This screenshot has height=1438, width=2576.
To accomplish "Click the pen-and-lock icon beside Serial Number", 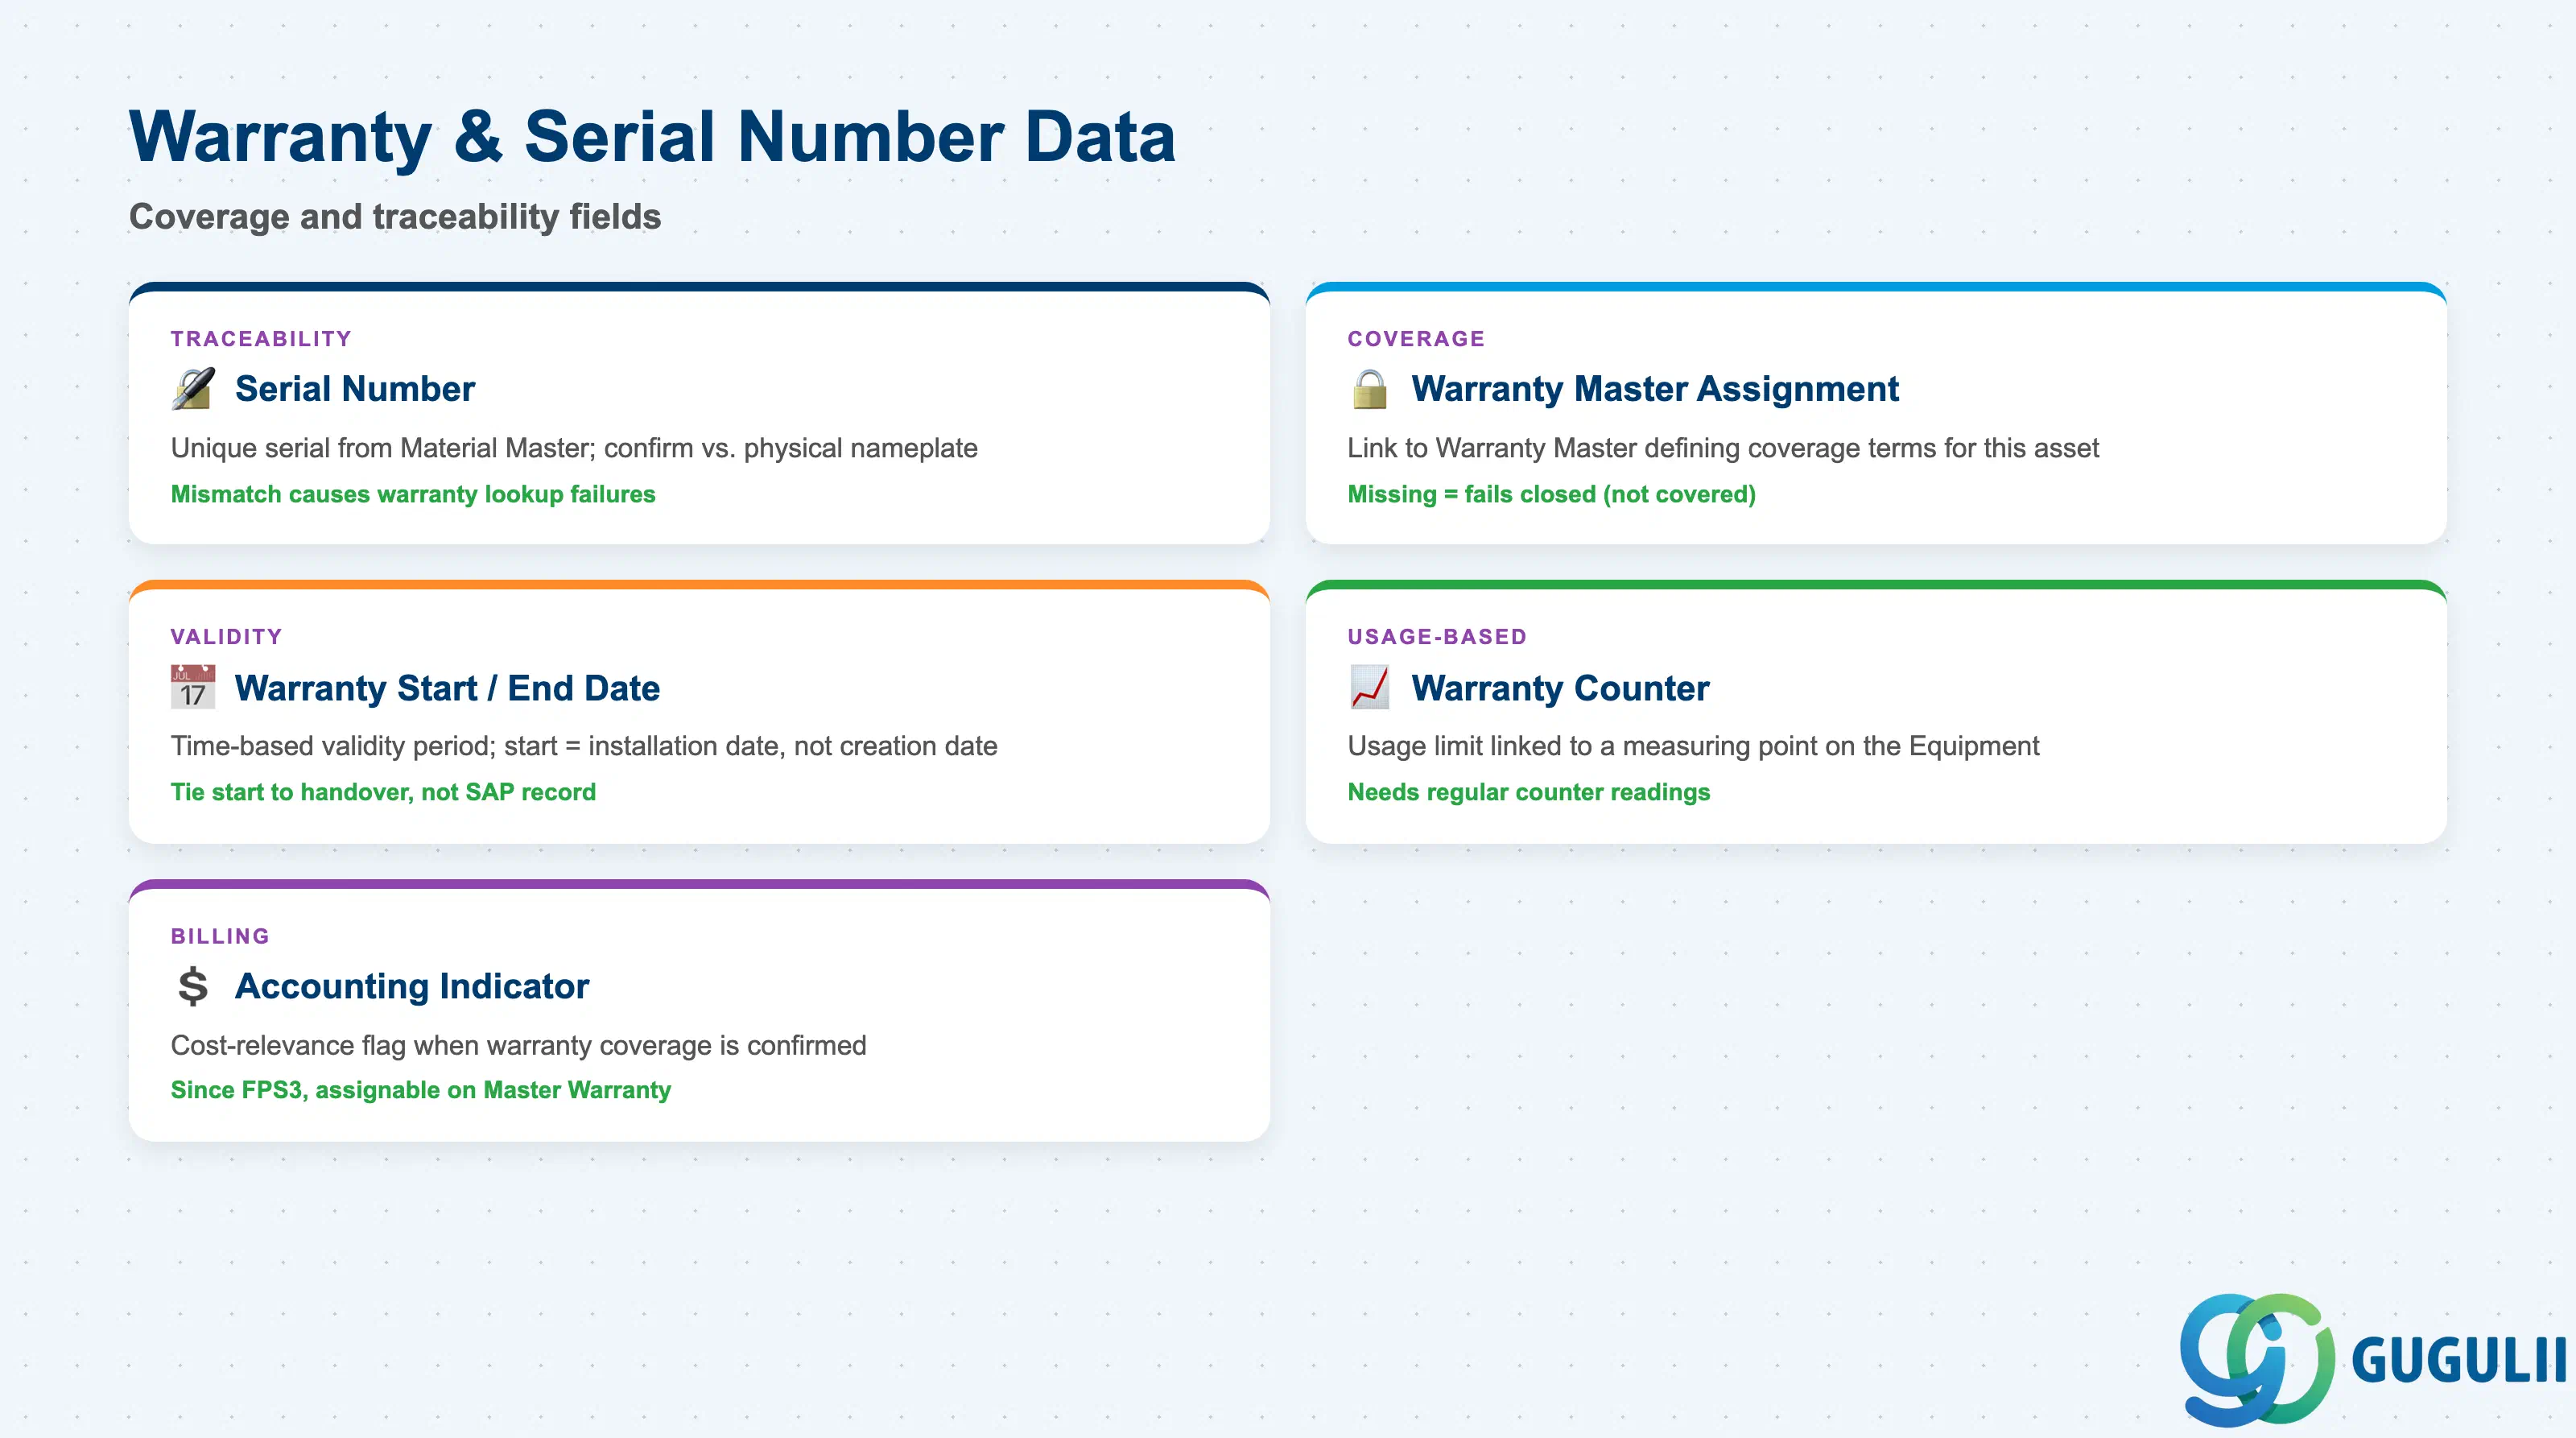I will [x=193, y=389].
